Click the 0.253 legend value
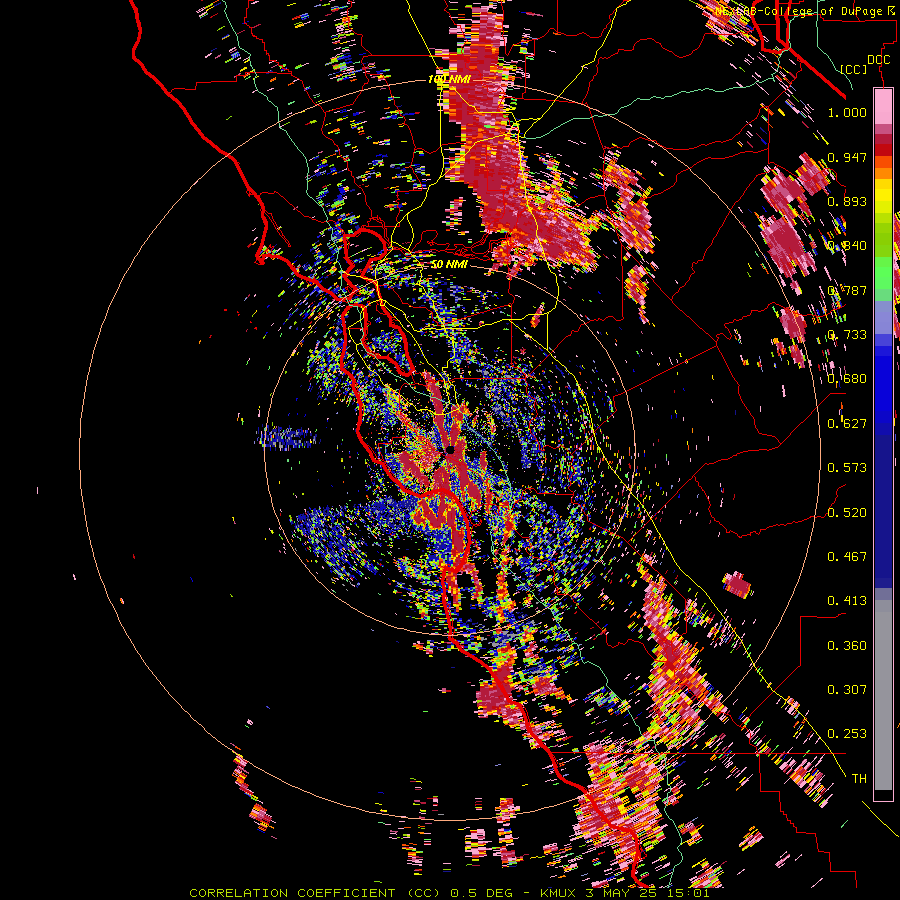Viewport: 900px width, 900px height. (847, 734)
